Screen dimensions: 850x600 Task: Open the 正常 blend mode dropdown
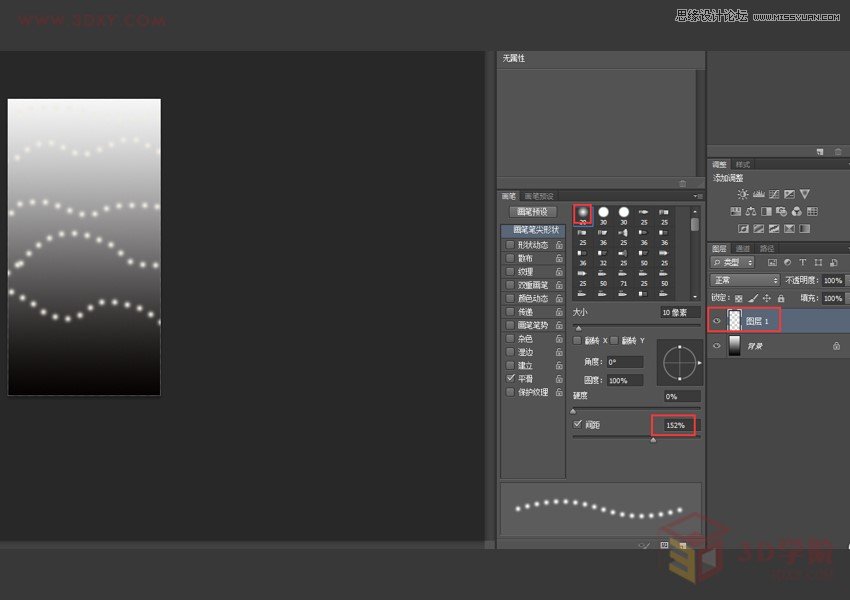click(x=744, y=280)
